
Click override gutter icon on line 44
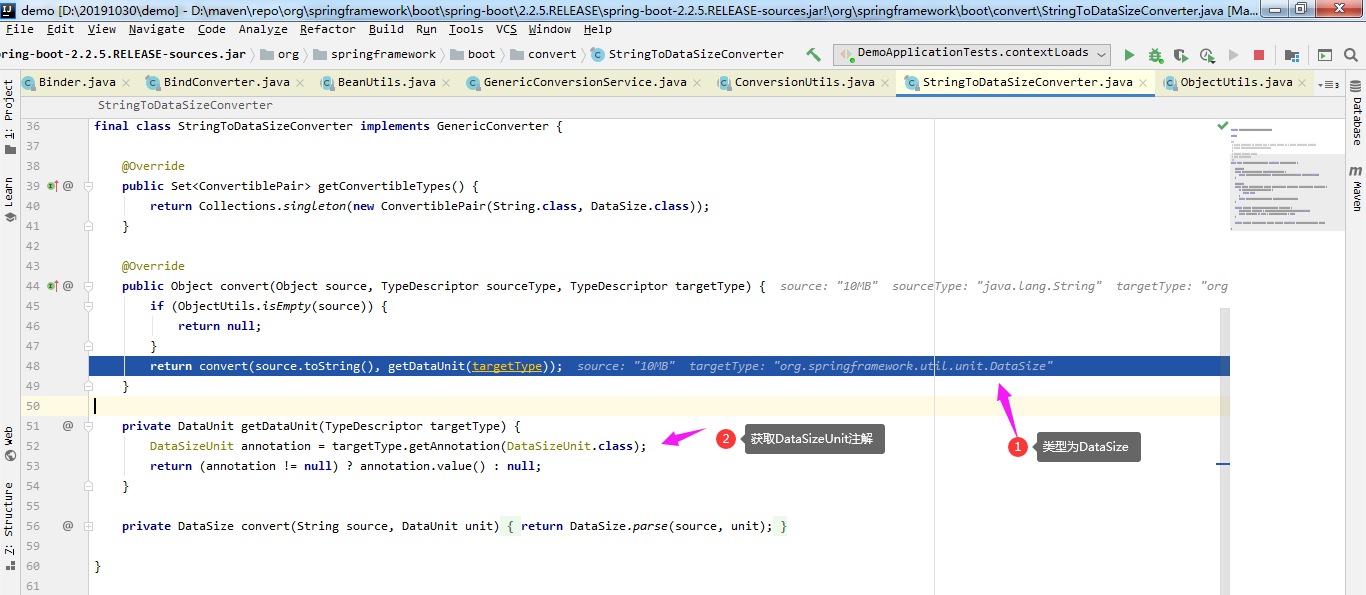(x=52, y=286)
